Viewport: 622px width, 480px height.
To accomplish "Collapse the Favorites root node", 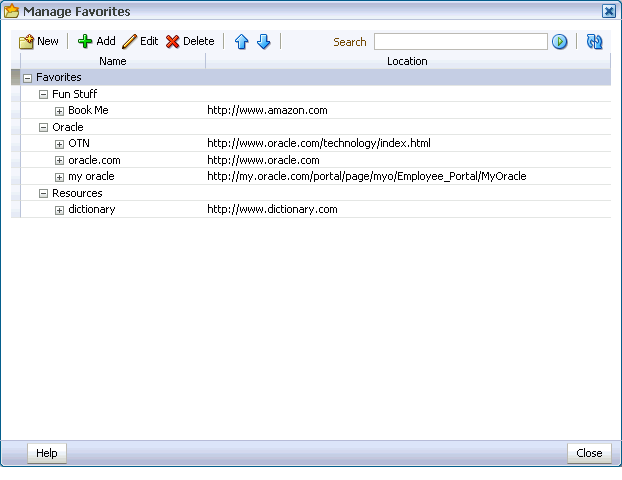I will [27, 78].
